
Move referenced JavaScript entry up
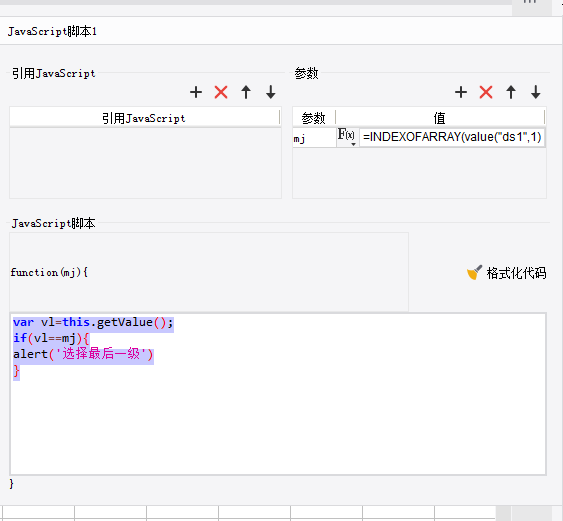coord(246,92)
